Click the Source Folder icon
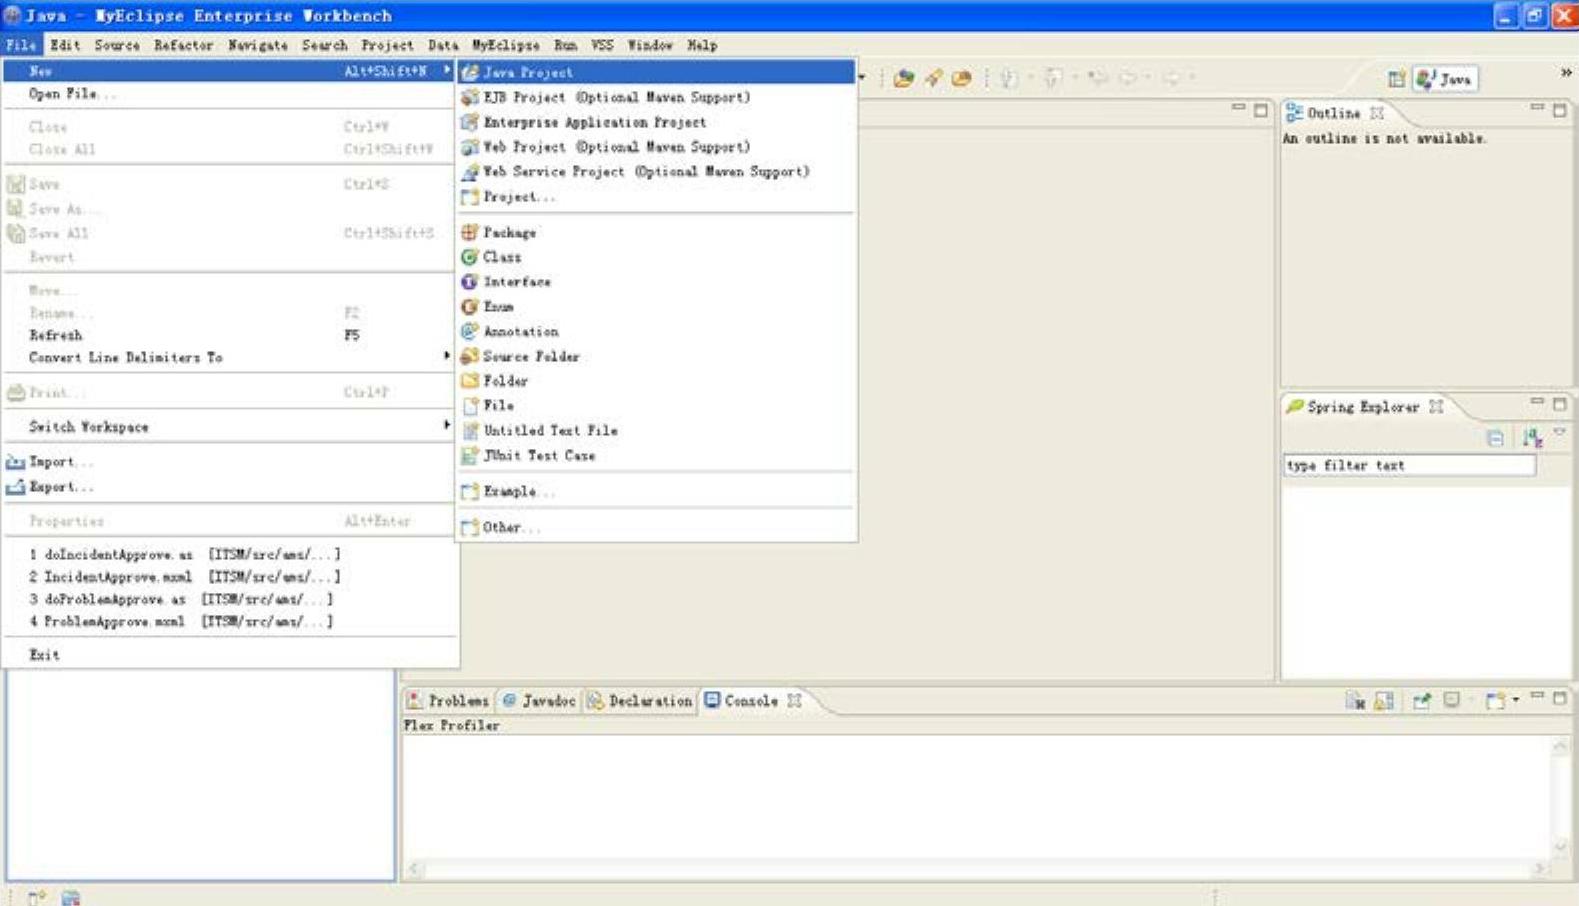The width and height of the screenshot is (1579, 906). pos(469,356)
